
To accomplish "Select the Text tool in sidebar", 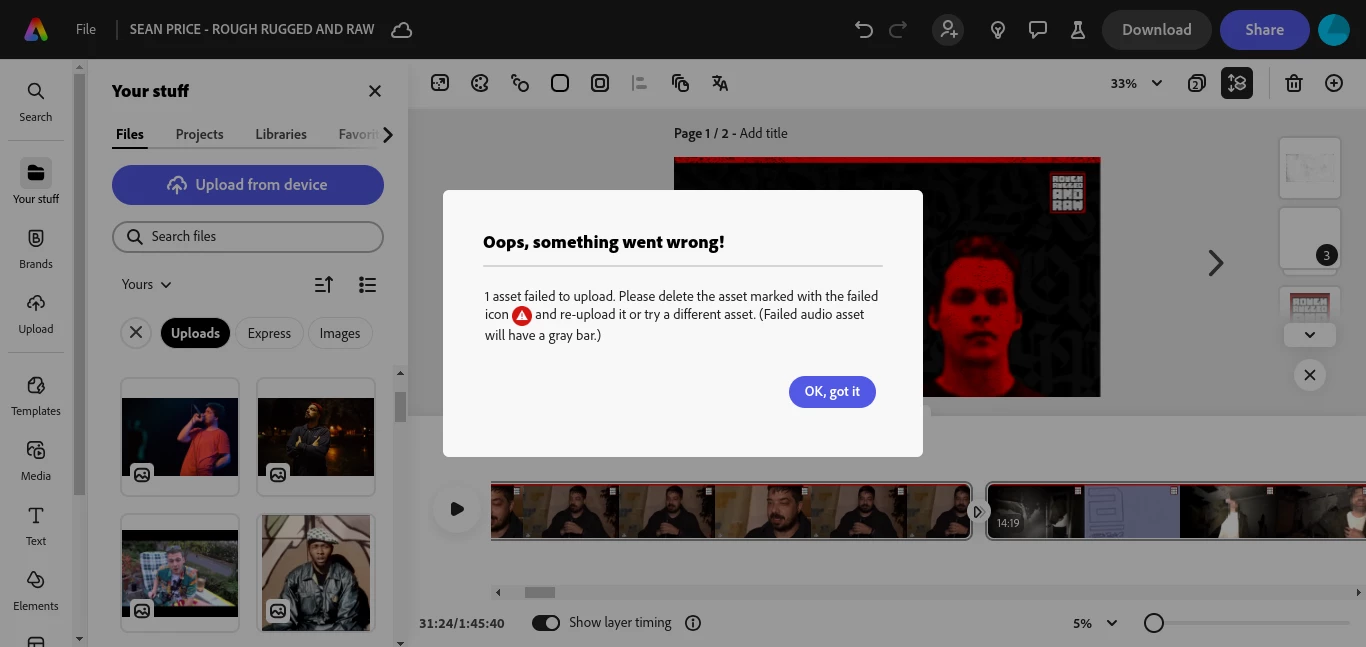I will pyautogui.click(x=36, y=525).
